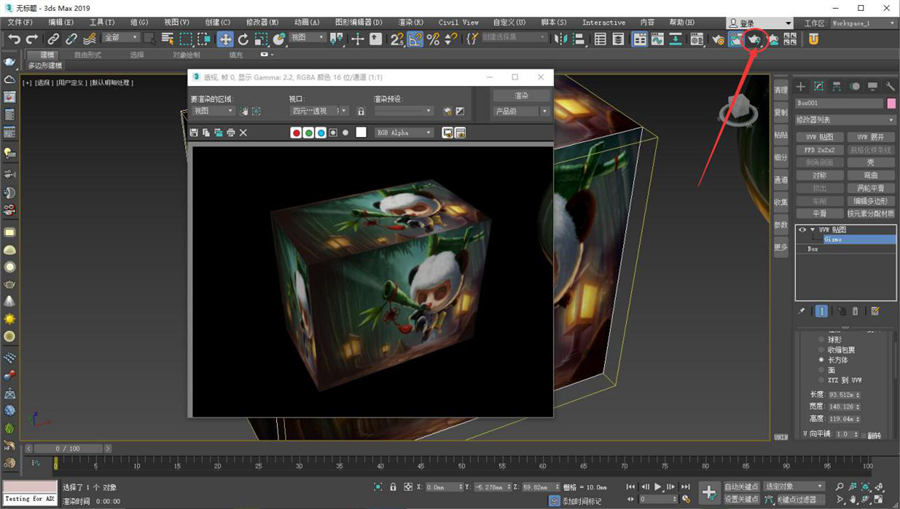Toggle the 2.5D Snaps icon
The width and height of the screenshot is (900, 509).
(x=397, y=39)
